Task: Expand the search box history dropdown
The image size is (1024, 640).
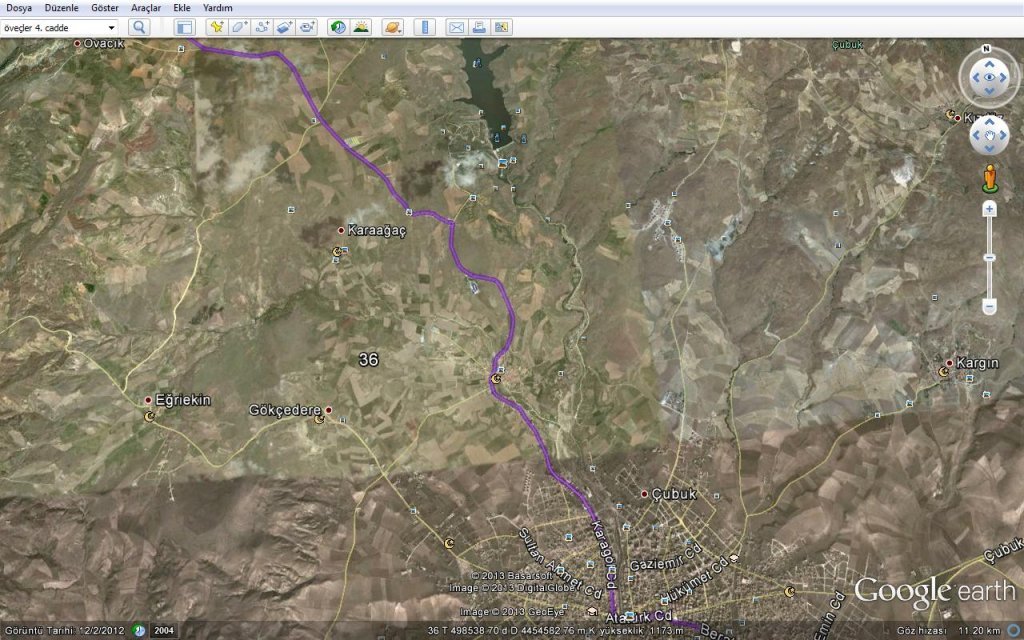Action: point(111,28)
